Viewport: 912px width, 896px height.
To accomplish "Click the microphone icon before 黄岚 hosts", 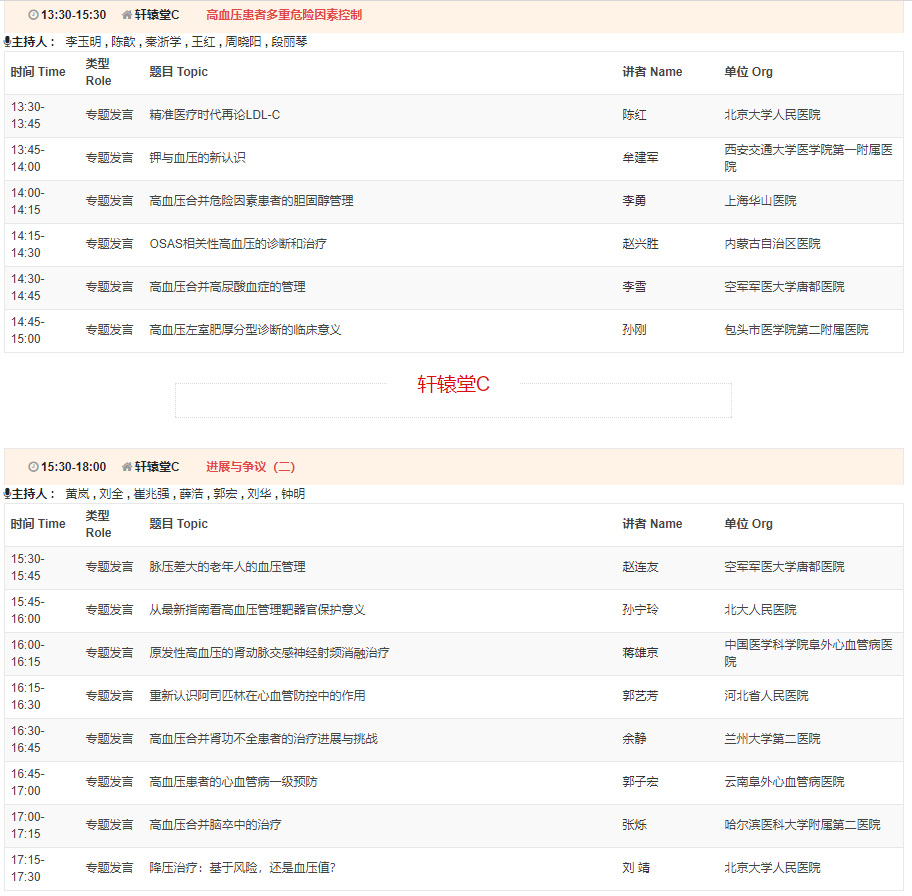I will tap(8, 494).
